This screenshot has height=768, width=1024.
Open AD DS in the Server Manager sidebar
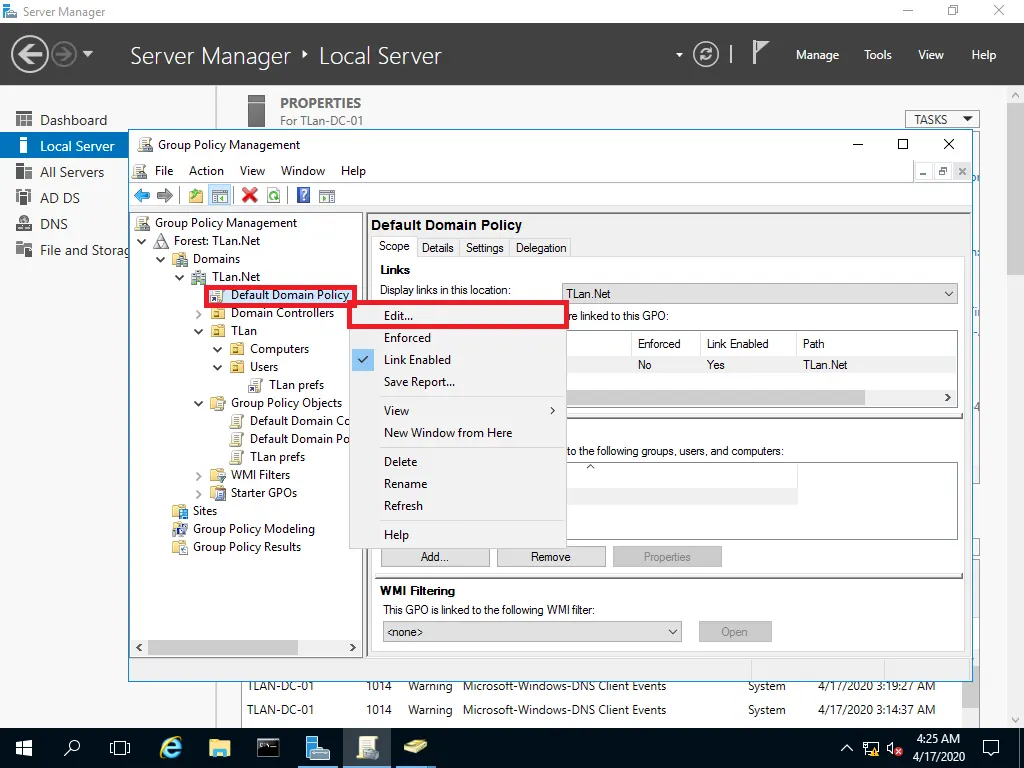point(59,198)
